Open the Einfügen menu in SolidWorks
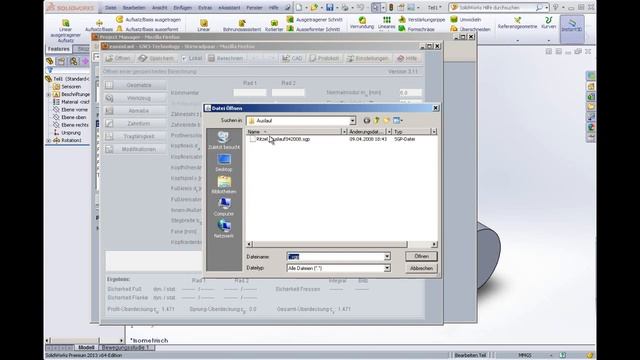640x360 pixels. click(x=182, y=8)
